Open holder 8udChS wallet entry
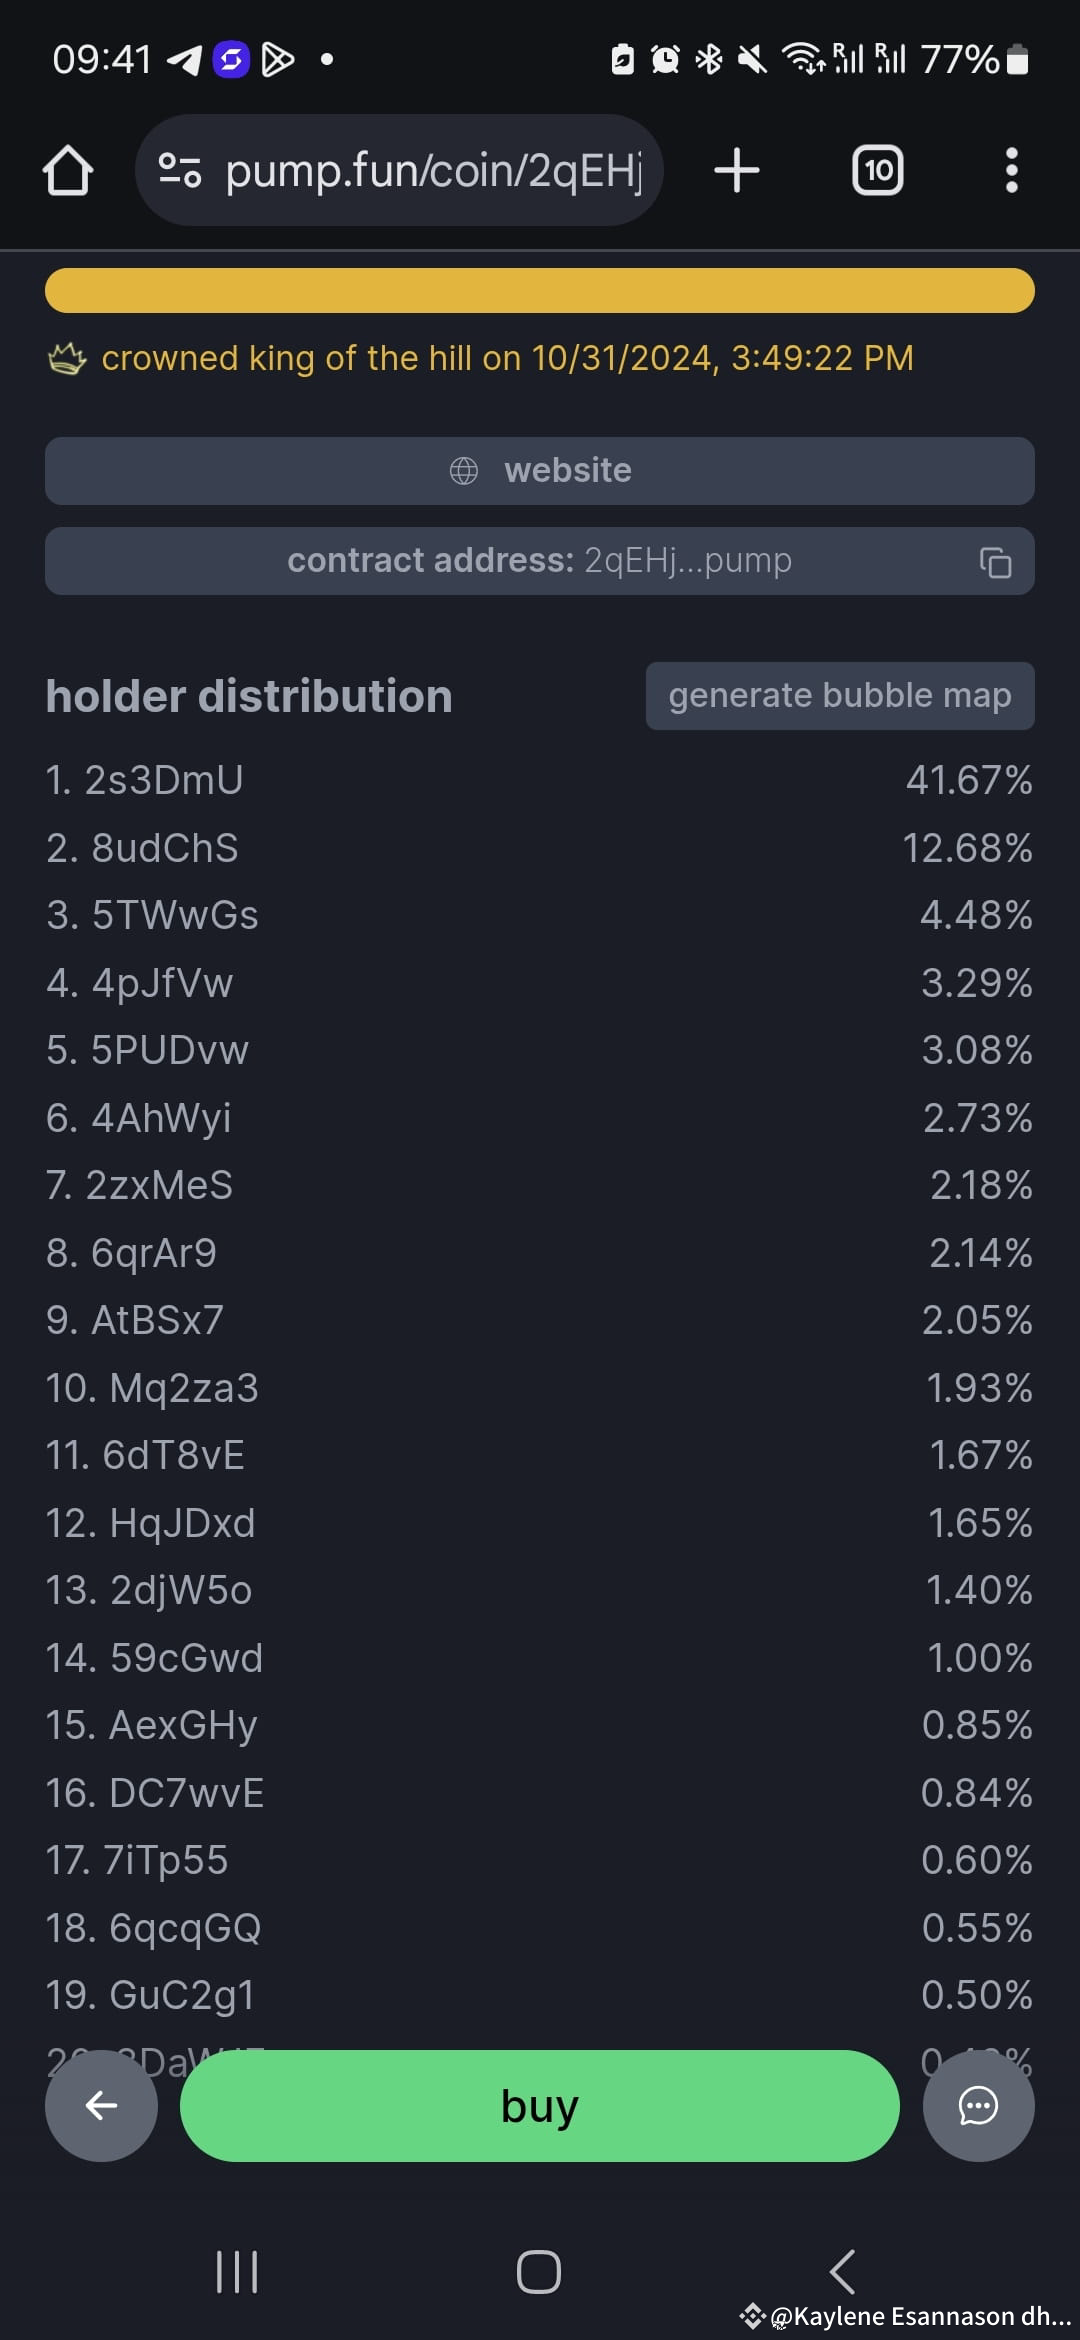 (540, 848)
